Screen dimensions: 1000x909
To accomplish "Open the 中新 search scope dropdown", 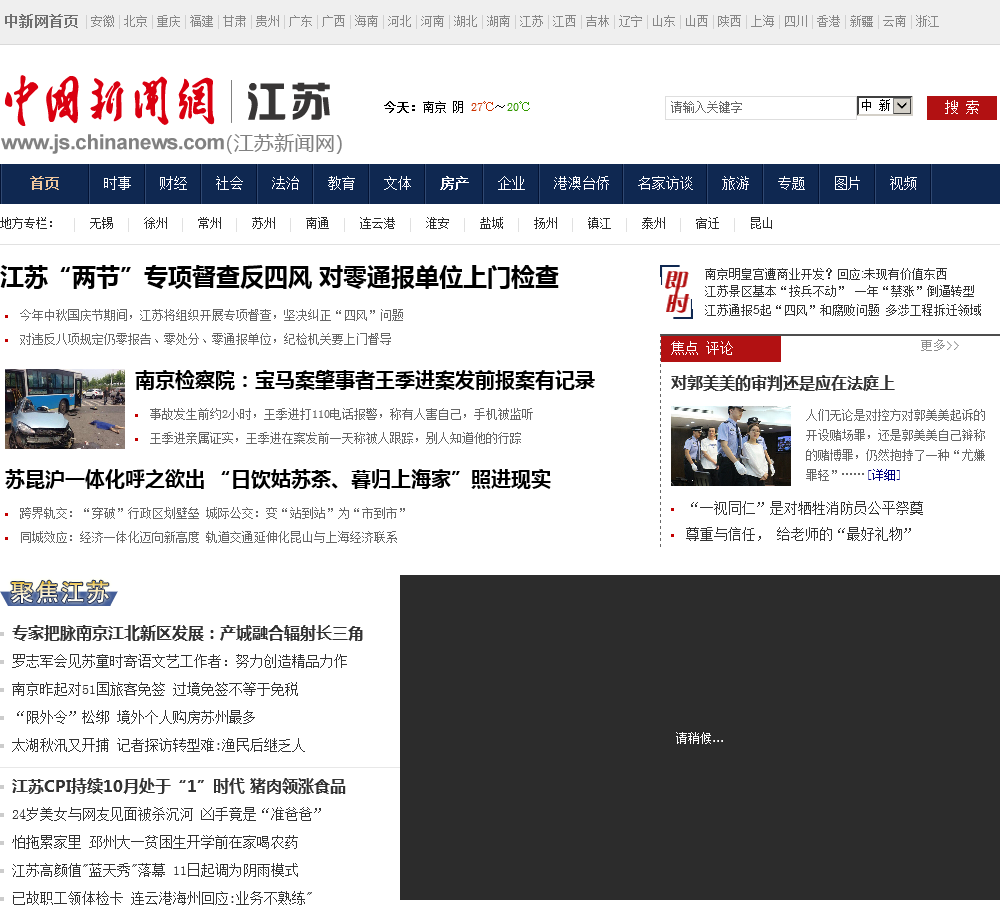I will click(885, 106).
